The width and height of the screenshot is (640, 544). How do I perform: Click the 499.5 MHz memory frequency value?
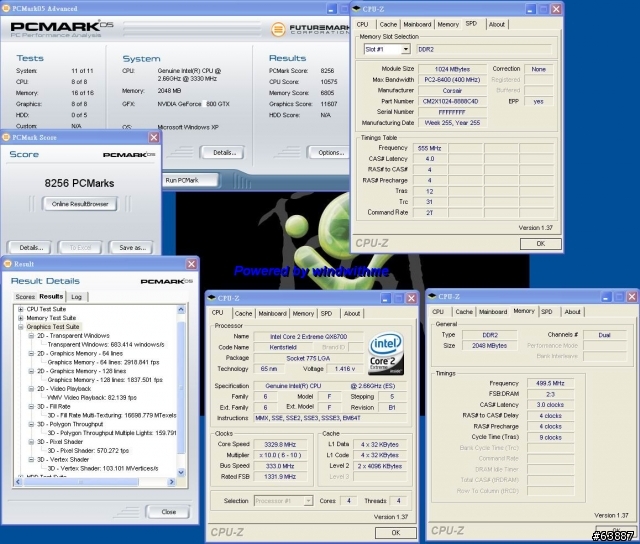click(550, 383)
